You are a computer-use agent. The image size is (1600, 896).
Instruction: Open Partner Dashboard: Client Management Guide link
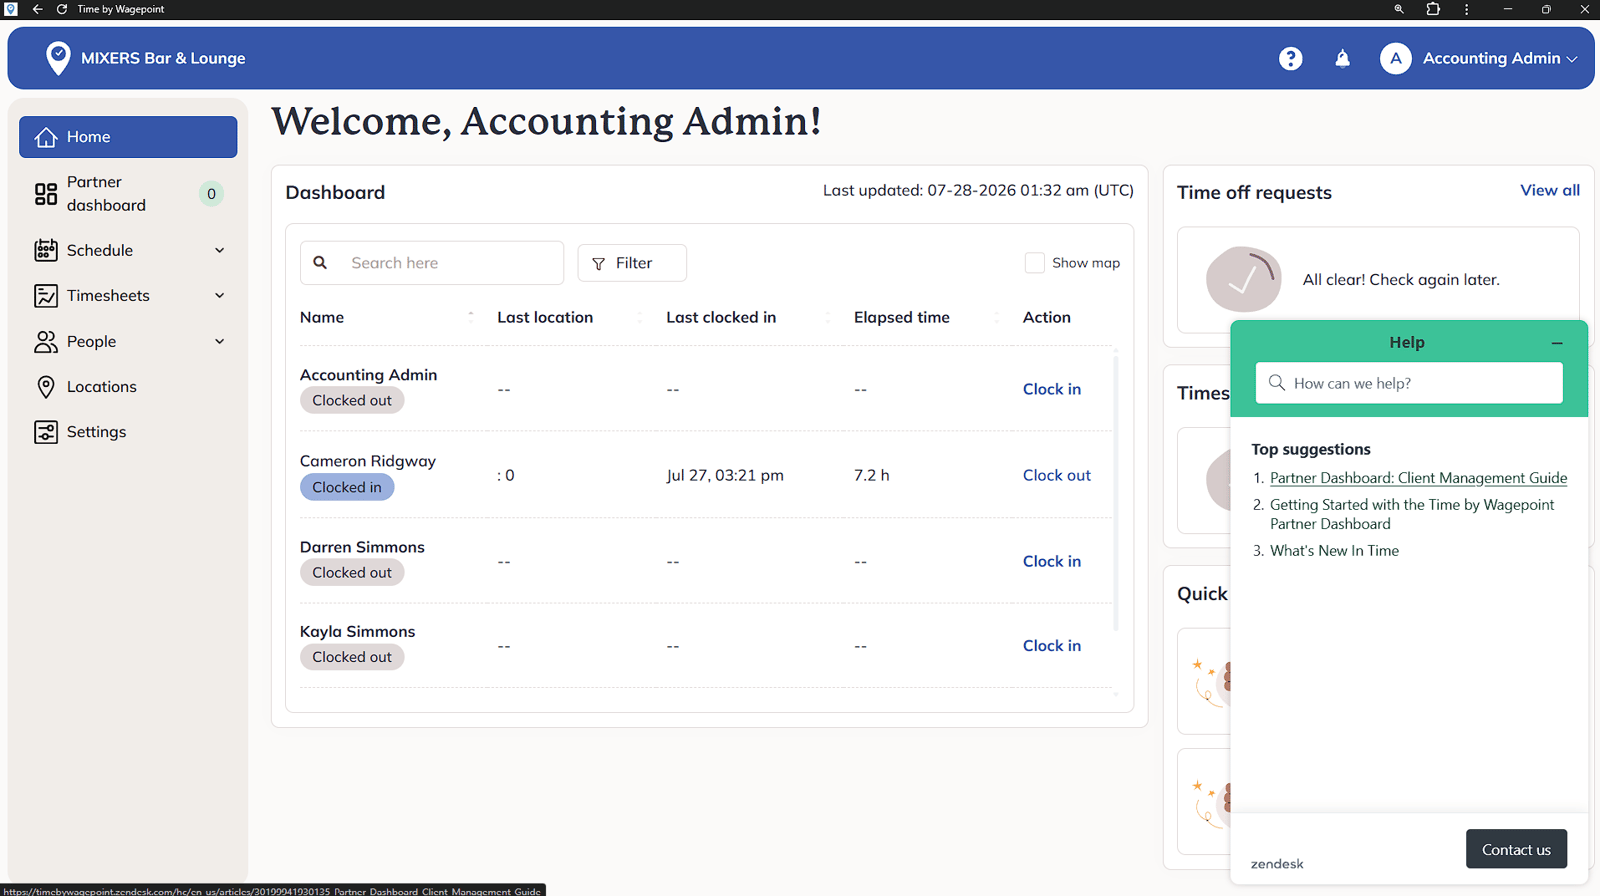click(x=1418, y=478)
